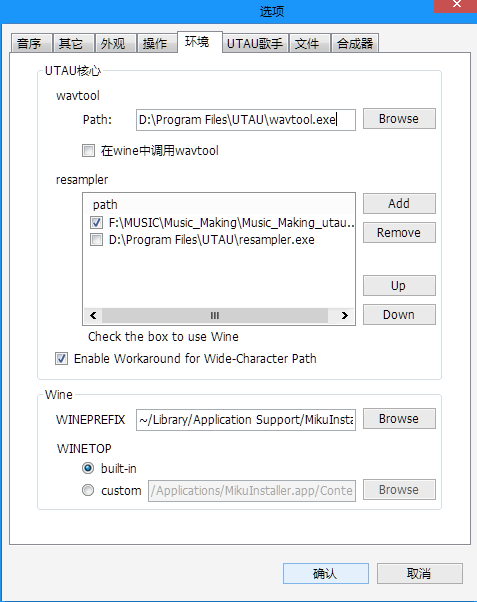Switch to the 音序 tab
This screenshot has width=477, height=602.
coord(31,43)
